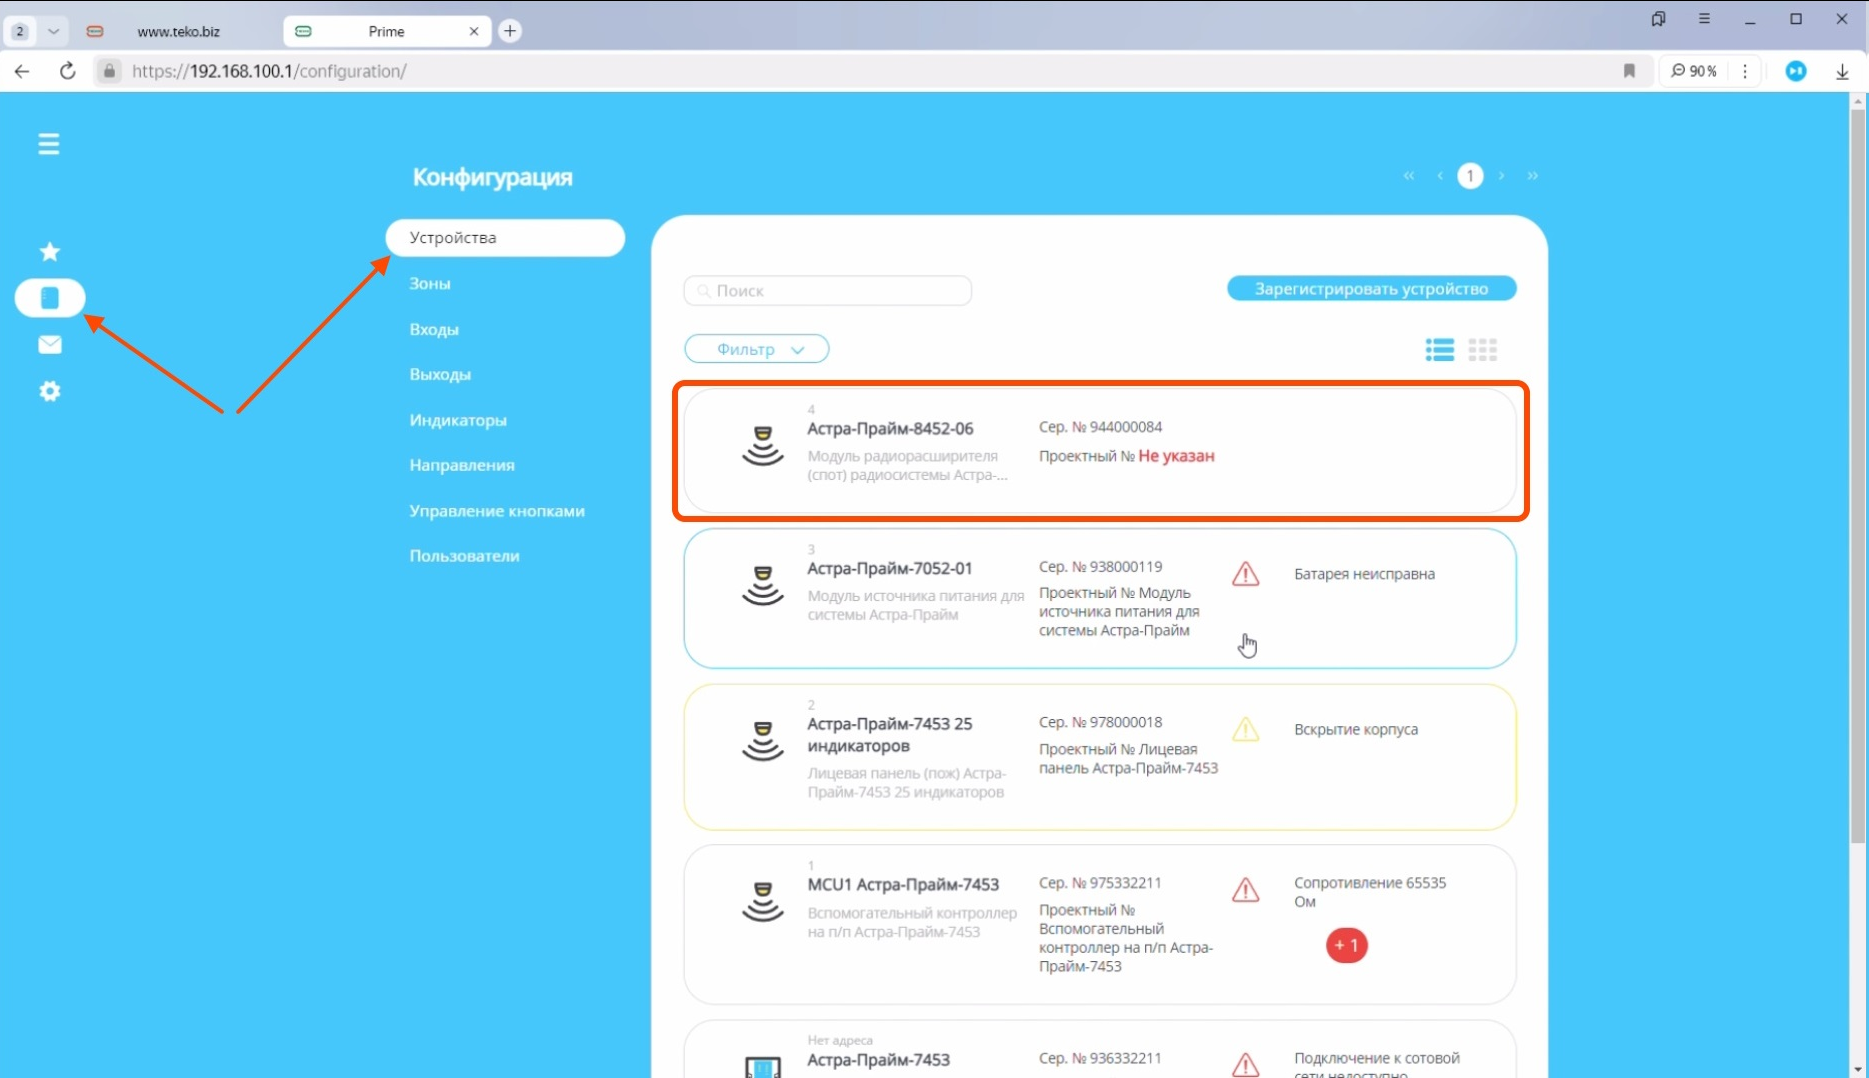This screenshot has width=1869, height=1078.
Task: Reload the page in browser
Action: click(x=67, y=71)
